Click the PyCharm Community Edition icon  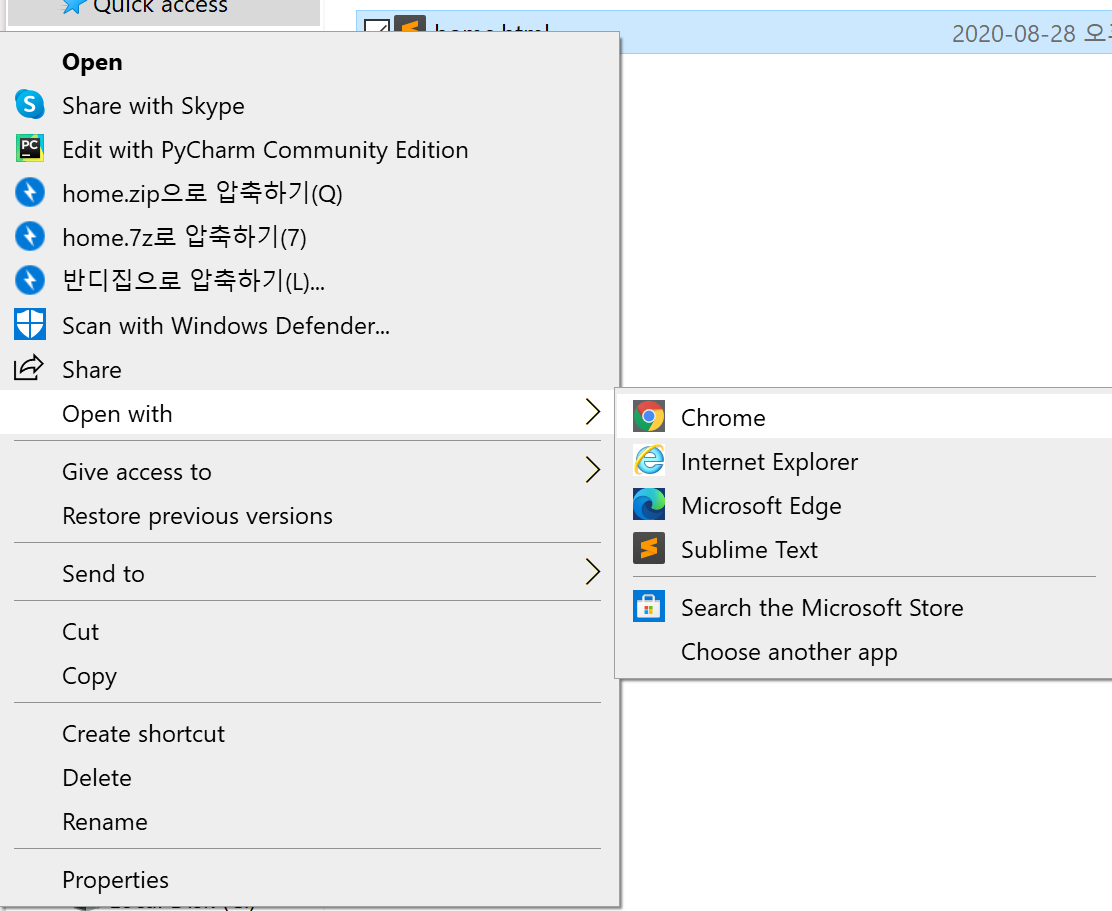30,149
